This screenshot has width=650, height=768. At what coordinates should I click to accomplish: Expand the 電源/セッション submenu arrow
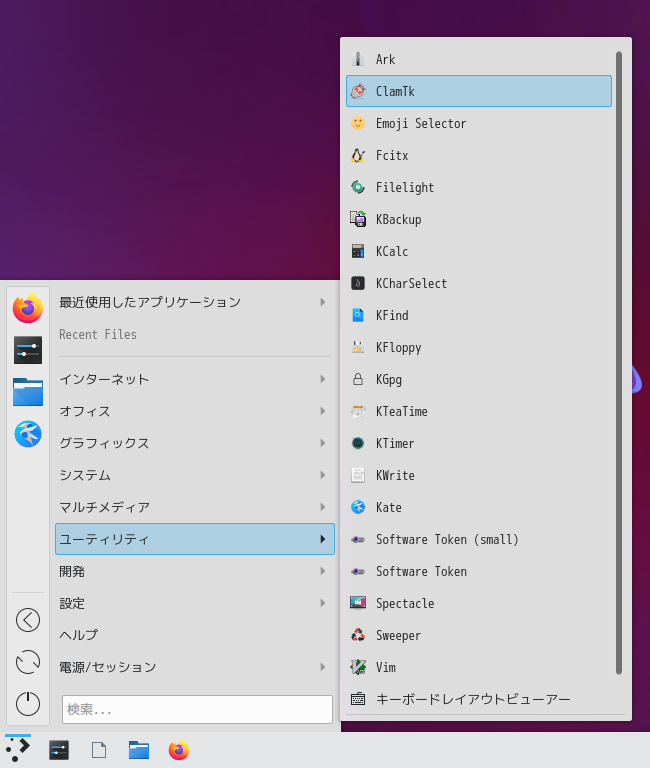click(323, 667)
